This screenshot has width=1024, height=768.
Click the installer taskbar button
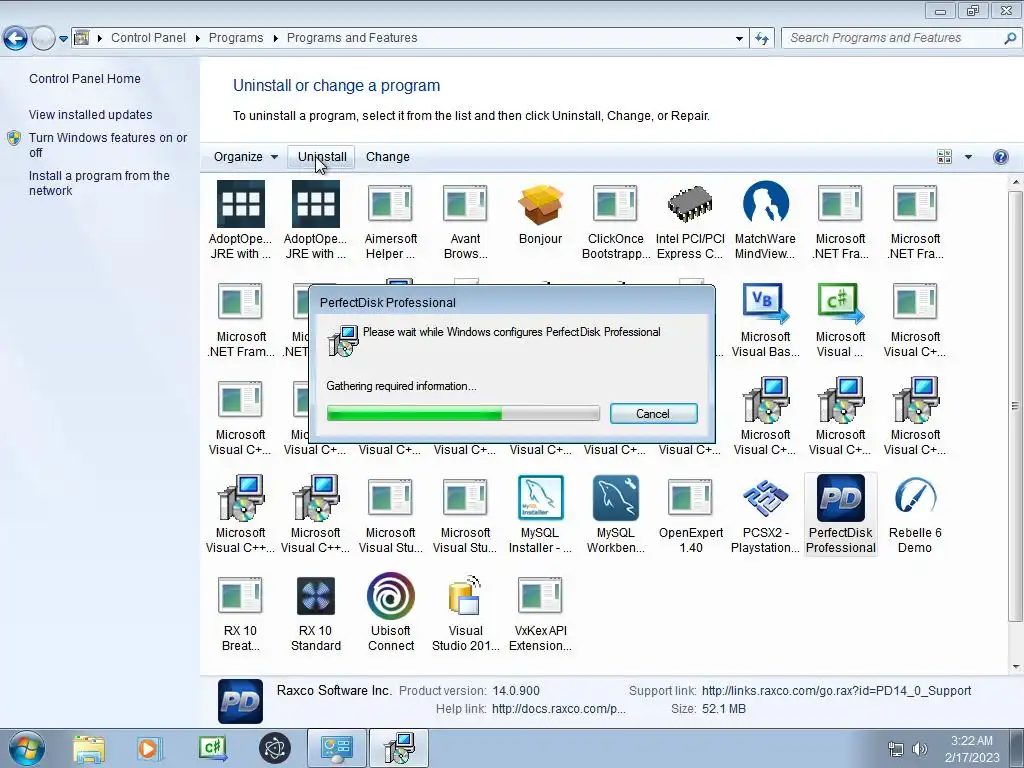[x=399, y=748]
